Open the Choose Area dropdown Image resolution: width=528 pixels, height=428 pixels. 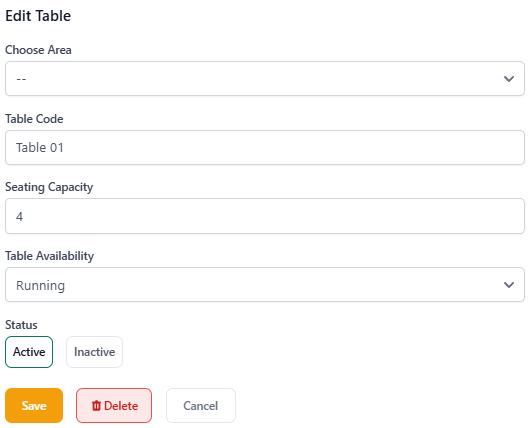265,78
